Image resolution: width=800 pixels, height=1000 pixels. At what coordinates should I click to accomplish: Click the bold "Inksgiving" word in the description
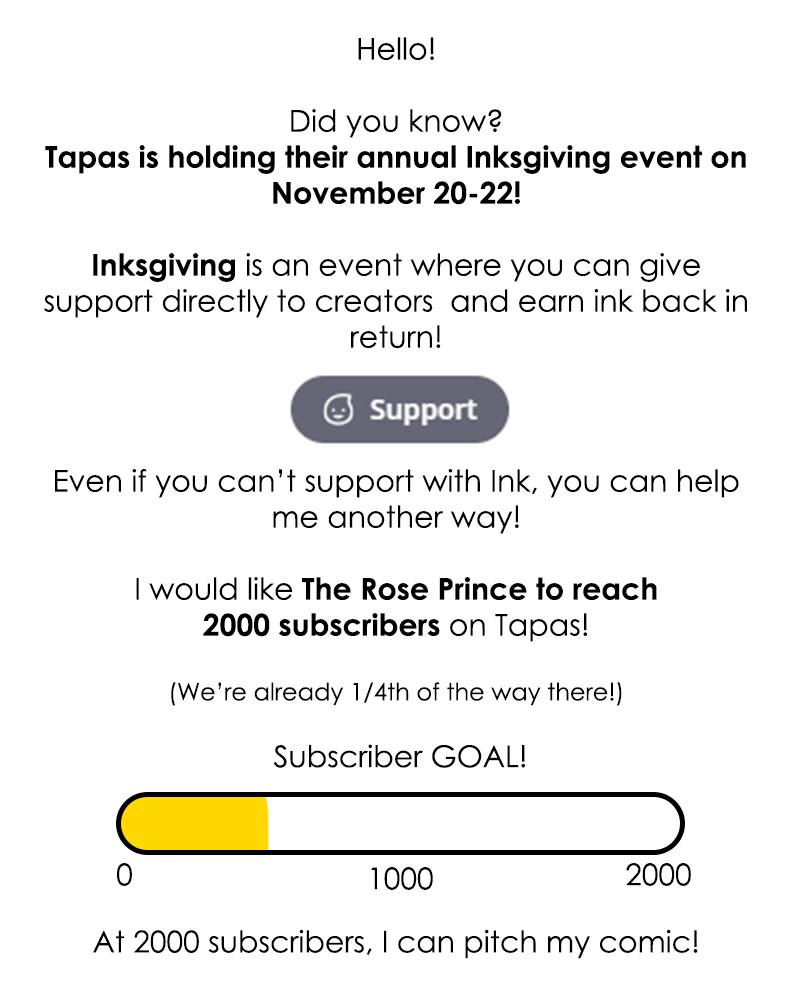(164, 266)
